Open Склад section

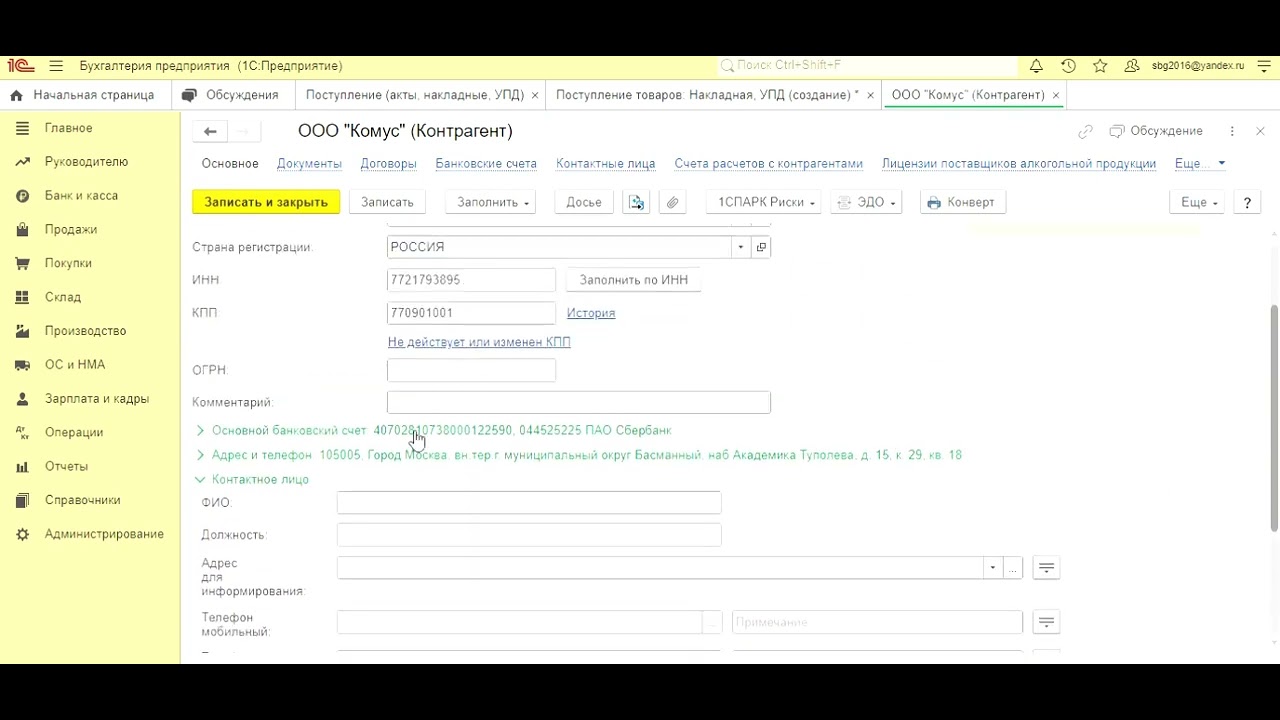[62, 297]
